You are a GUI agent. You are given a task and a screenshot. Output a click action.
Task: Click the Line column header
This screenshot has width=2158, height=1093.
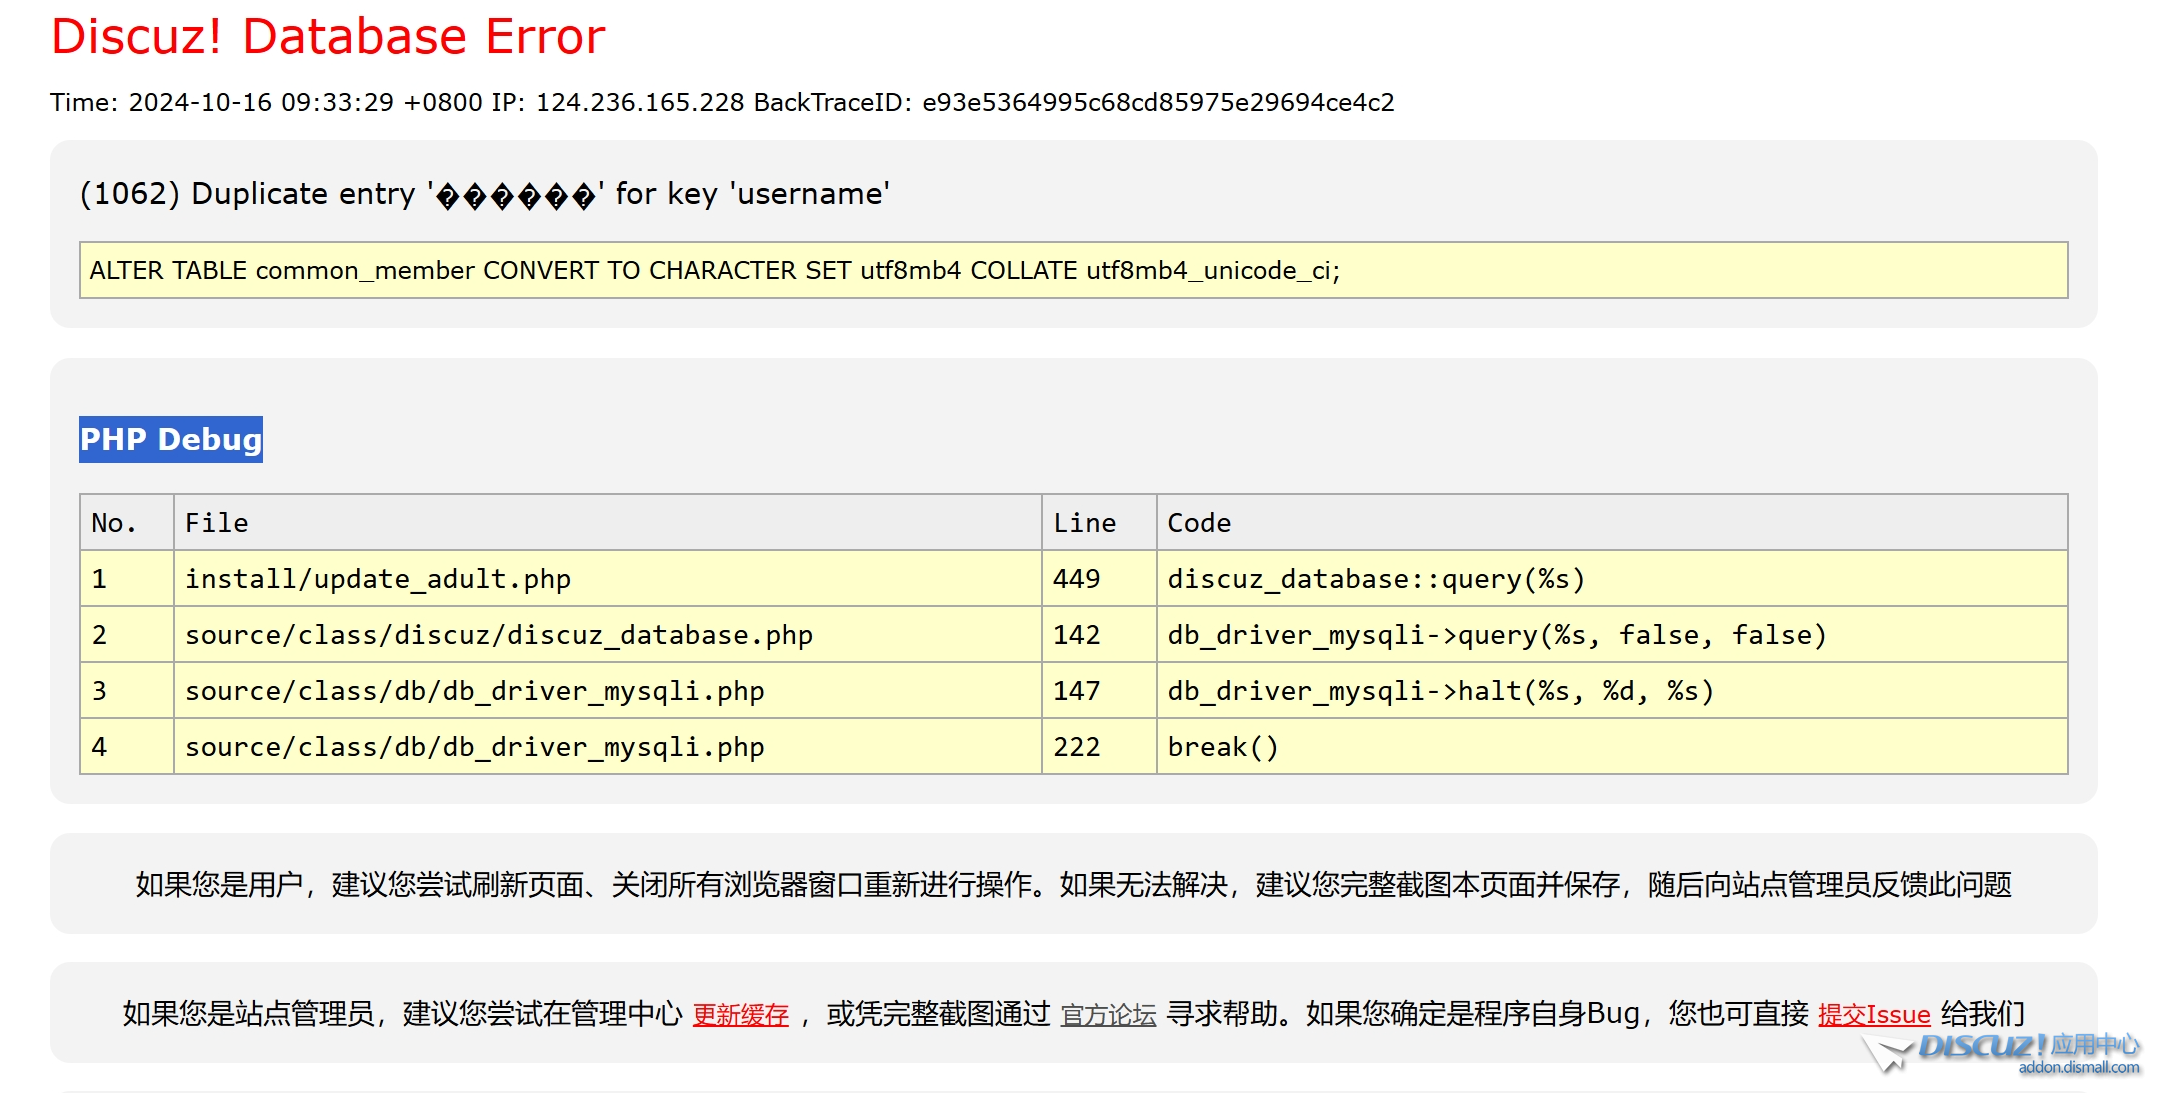tap(1084, 523)
